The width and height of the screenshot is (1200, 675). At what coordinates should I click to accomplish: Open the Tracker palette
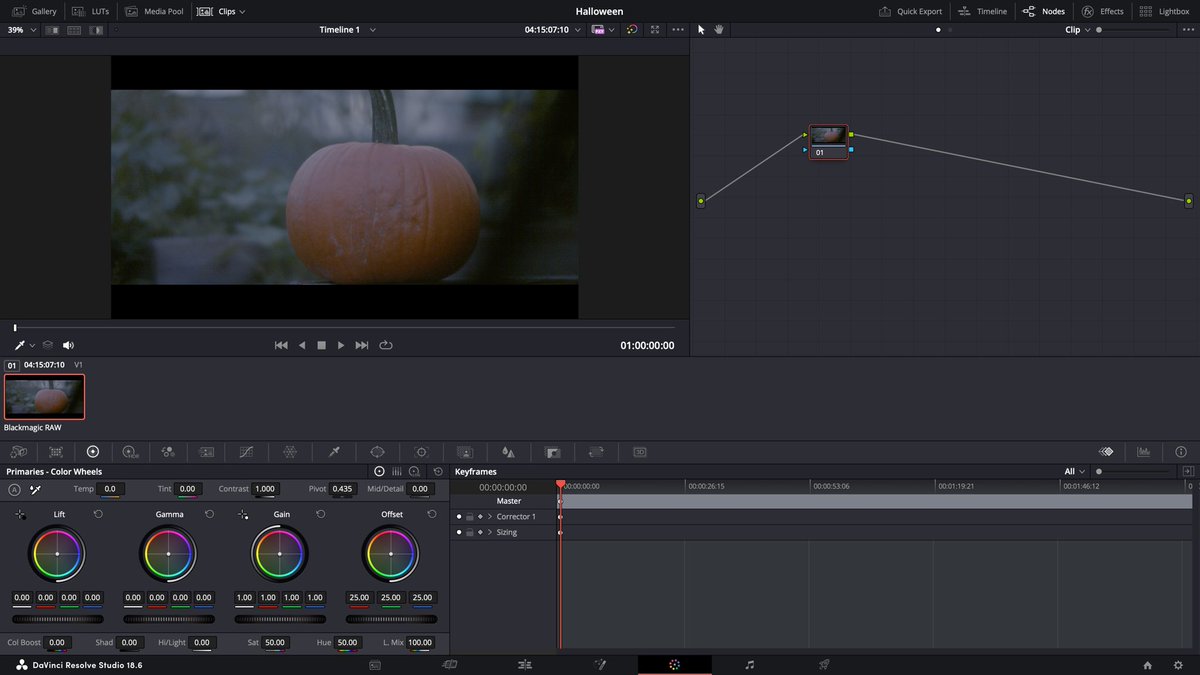tap(420, 452)
